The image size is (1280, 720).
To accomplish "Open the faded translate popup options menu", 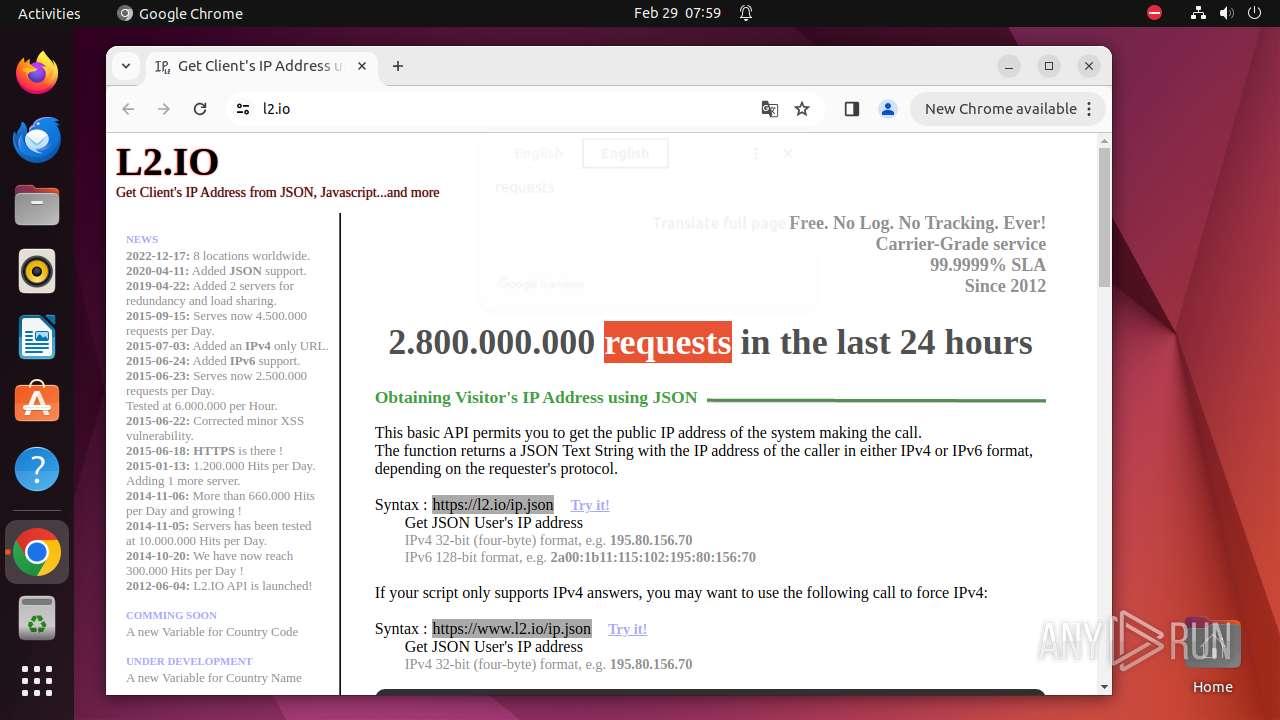I will [756, 154].
